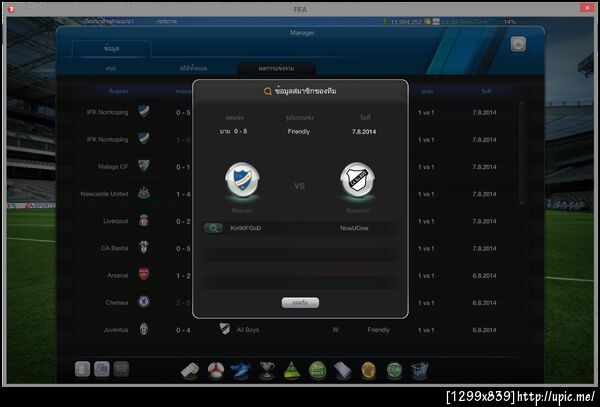The width and height of the screenshot is (600, 407).
Task: Switch to the first sub-tab under ข้อมูล
Action: (x=111, y=68)
